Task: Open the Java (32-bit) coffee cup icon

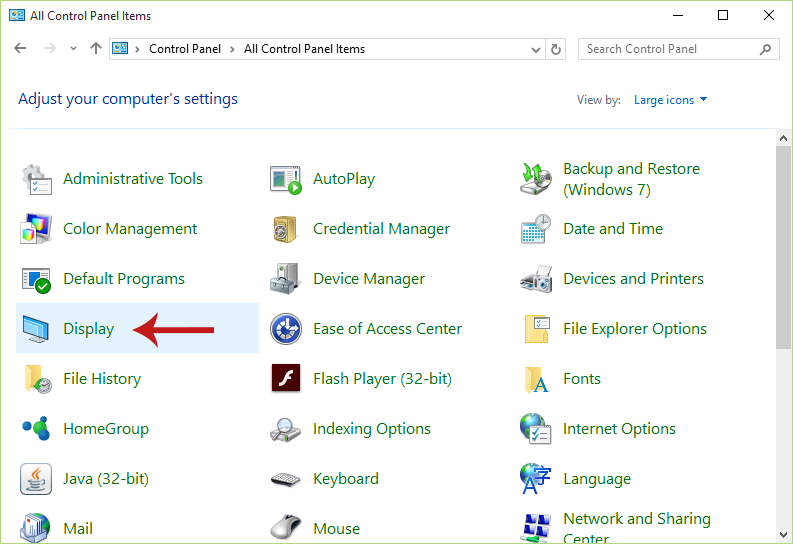Action: coord(35,478)
